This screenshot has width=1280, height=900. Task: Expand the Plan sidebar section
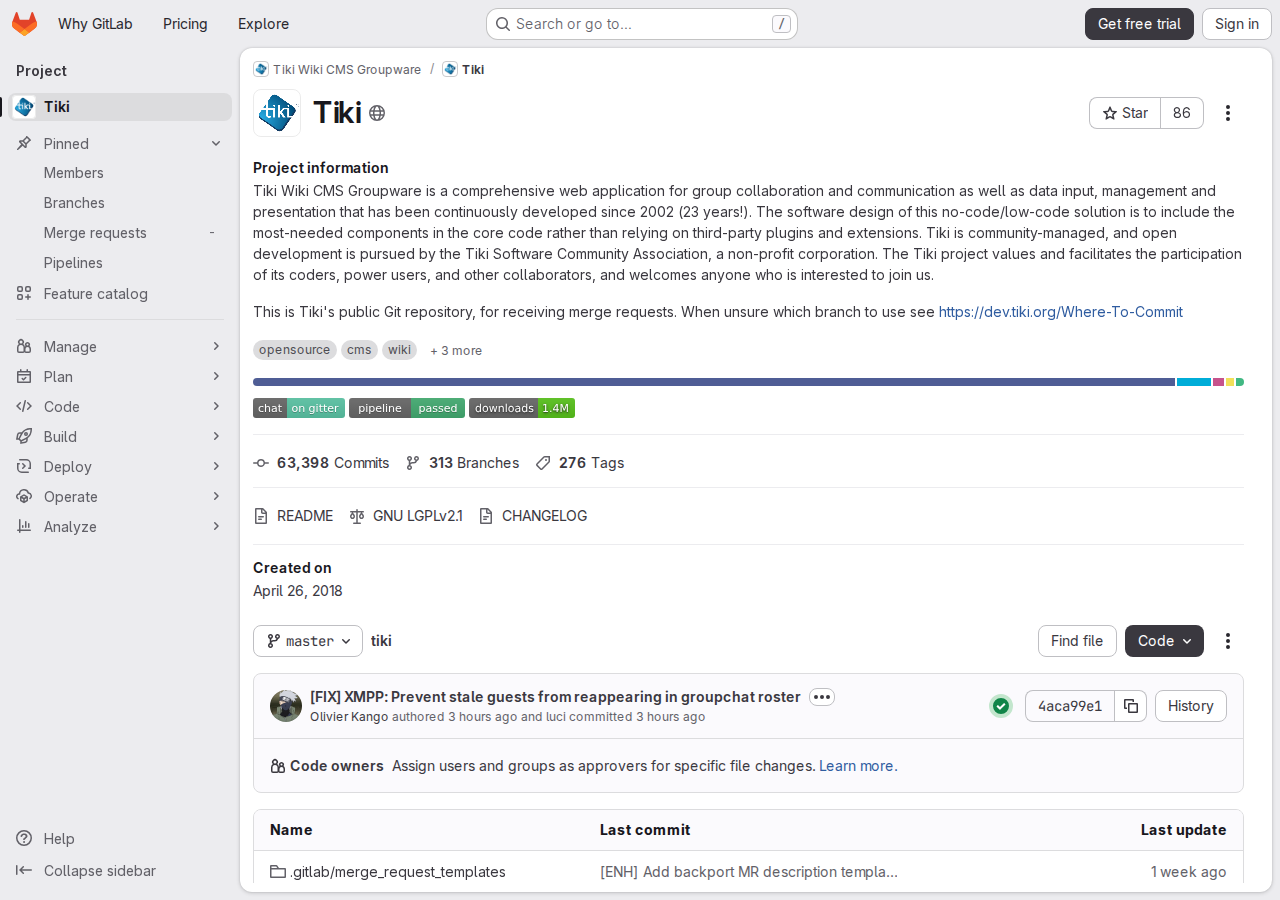[120, 377]
